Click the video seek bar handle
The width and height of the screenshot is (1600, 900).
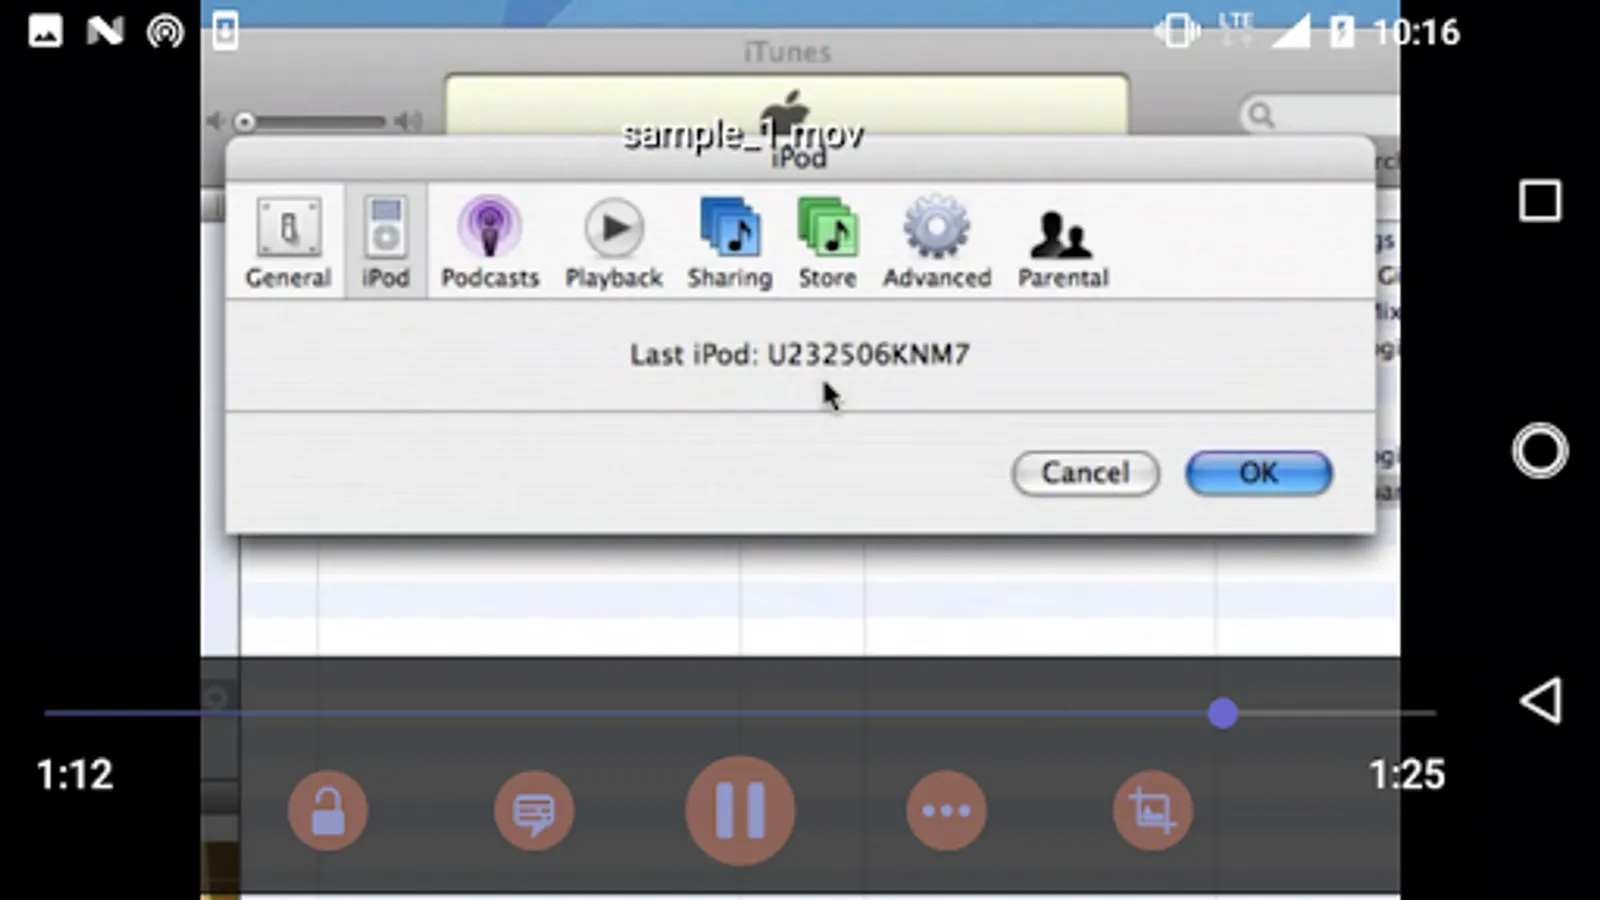[x=1222, y=713]
